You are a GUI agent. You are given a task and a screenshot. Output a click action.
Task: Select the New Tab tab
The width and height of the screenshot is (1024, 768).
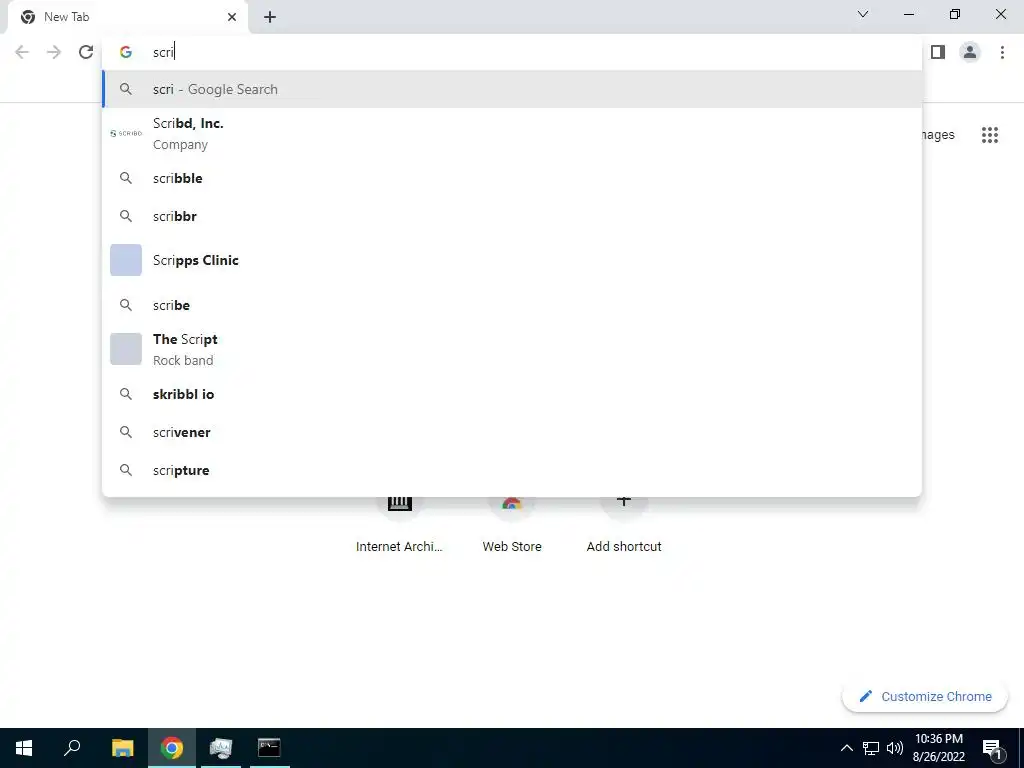click(128, 17)
